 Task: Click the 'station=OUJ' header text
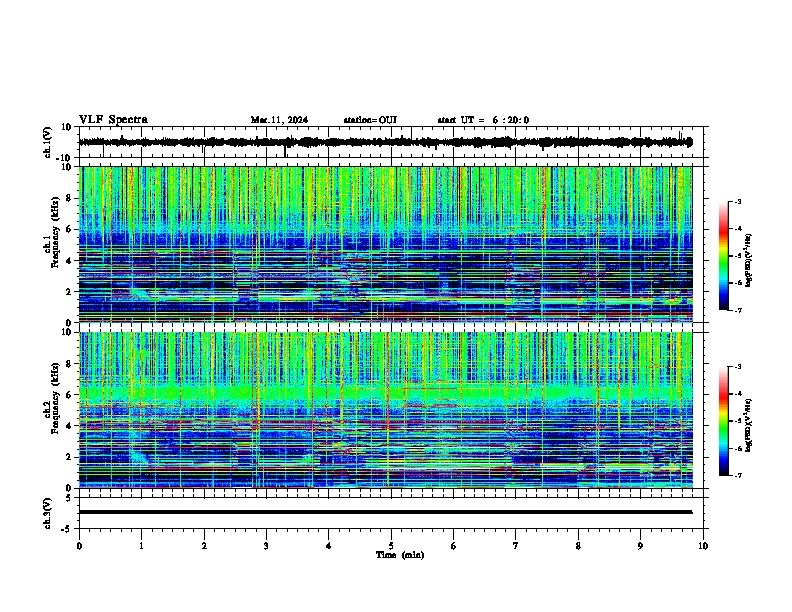click(x=370, y=120)
